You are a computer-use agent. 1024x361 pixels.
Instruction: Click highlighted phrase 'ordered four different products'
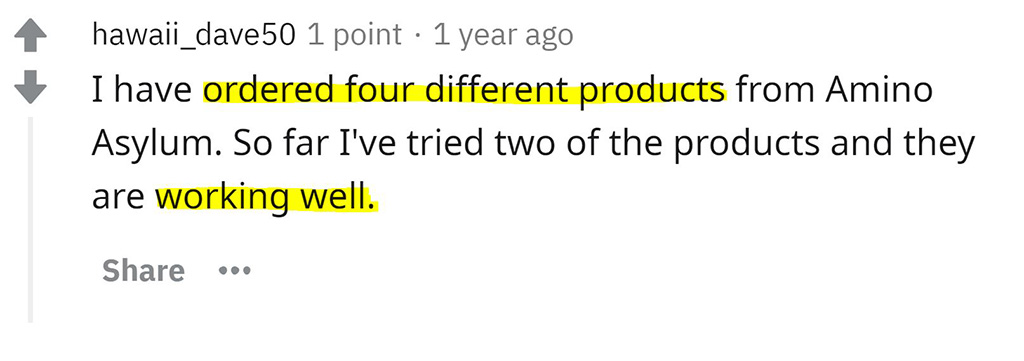click(464, 91)
